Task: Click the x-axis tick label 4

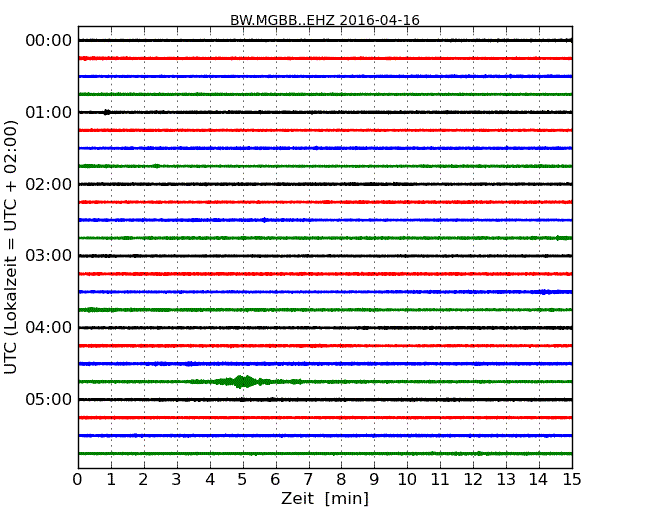Action: point(210,480)
